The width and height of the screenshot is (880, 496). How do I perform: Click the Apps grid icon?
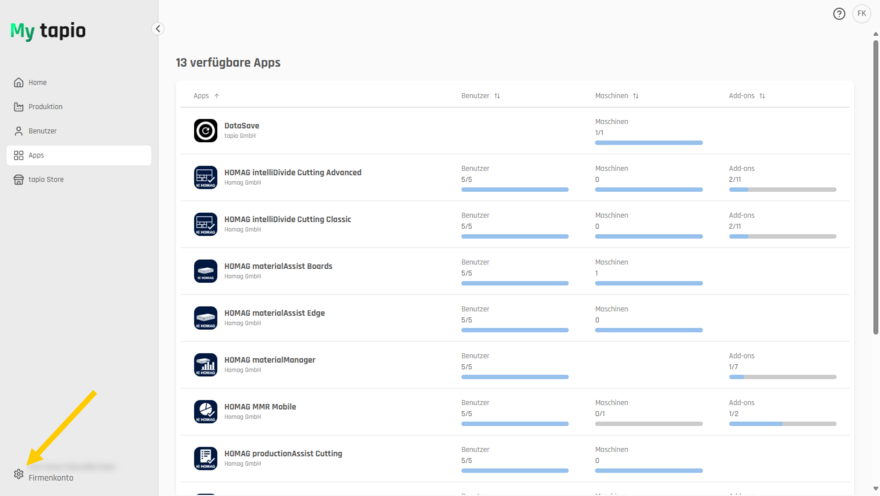coord(19,155)
